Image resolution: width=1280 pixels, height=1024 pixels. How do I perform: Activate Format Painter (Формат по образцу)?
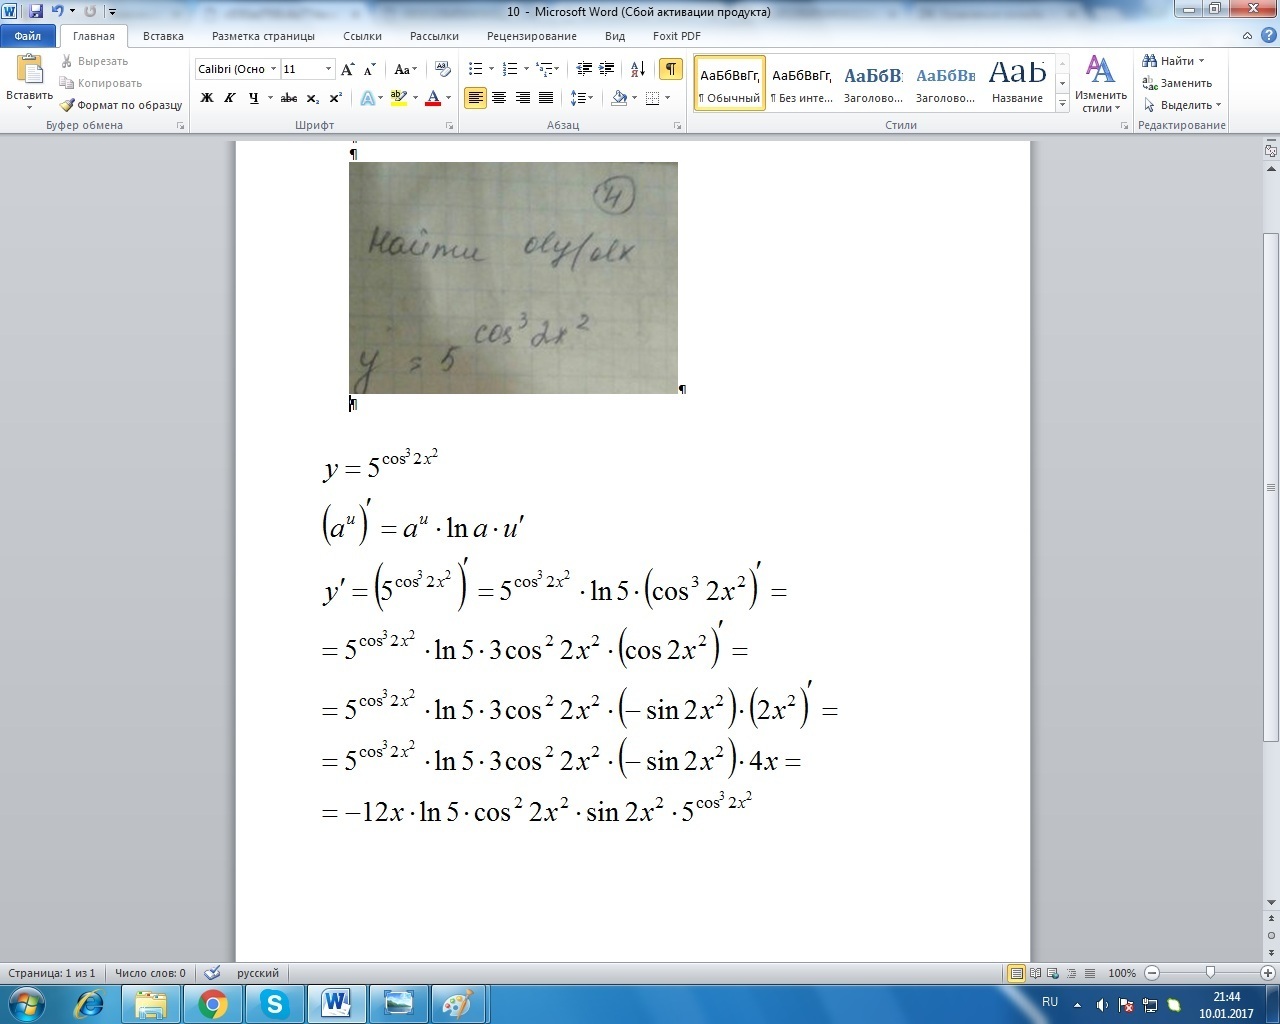[x=121, y=105]
